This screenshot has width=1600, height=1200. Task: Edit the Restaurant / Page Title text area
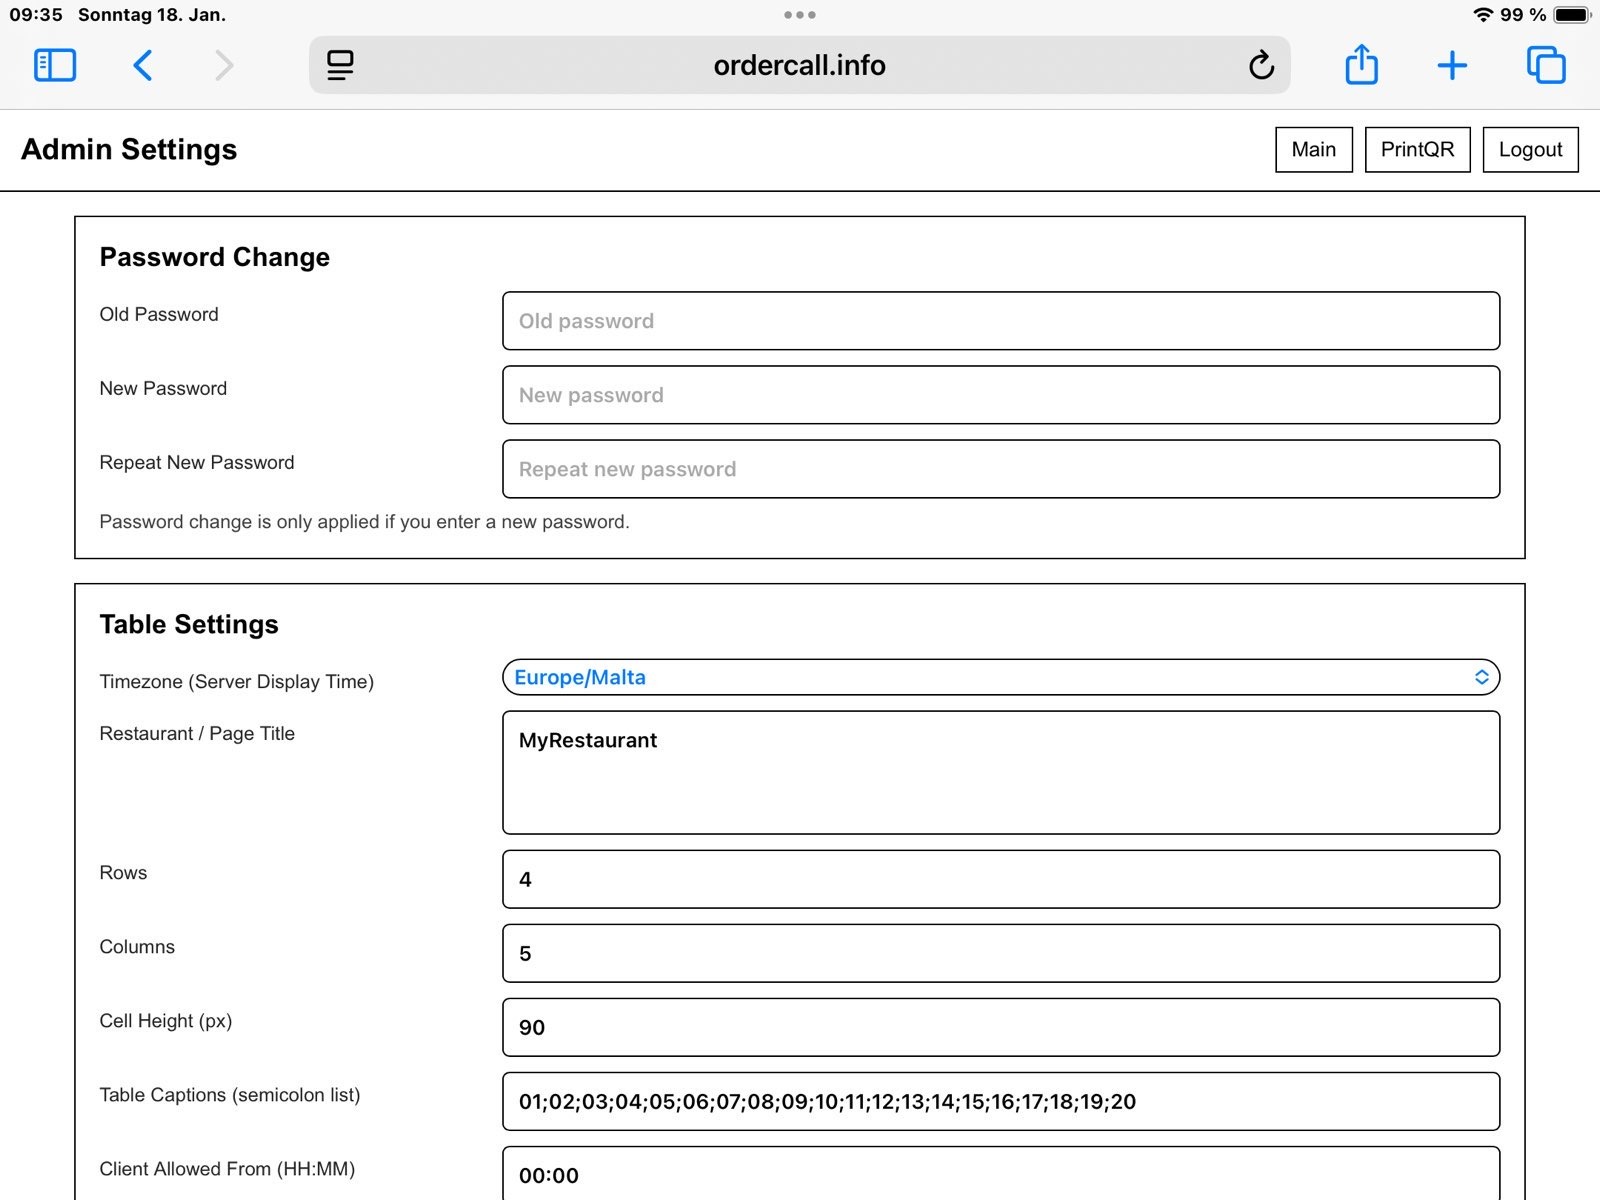click(x=1000, y=772)
